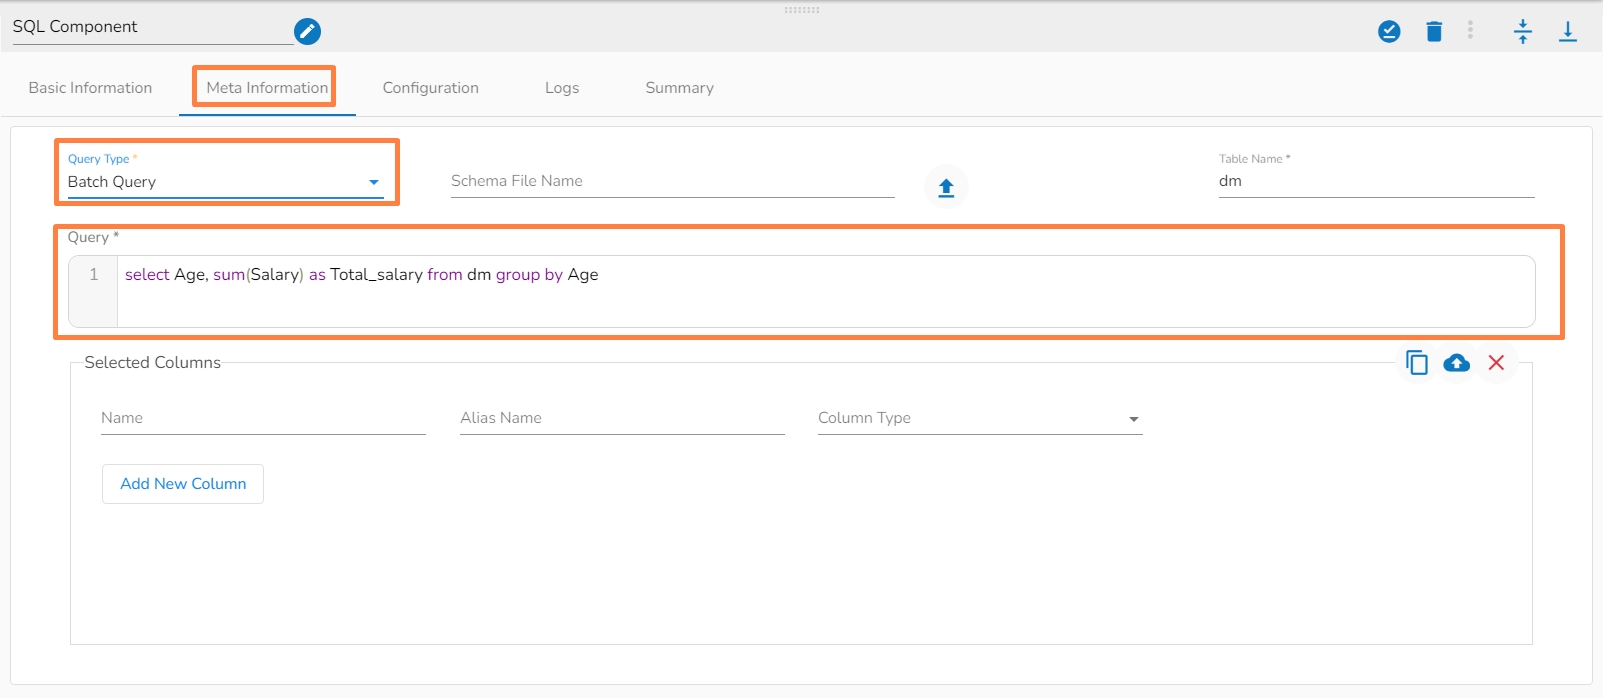Copy selected columns using copy icon

tap(1416, 363)
